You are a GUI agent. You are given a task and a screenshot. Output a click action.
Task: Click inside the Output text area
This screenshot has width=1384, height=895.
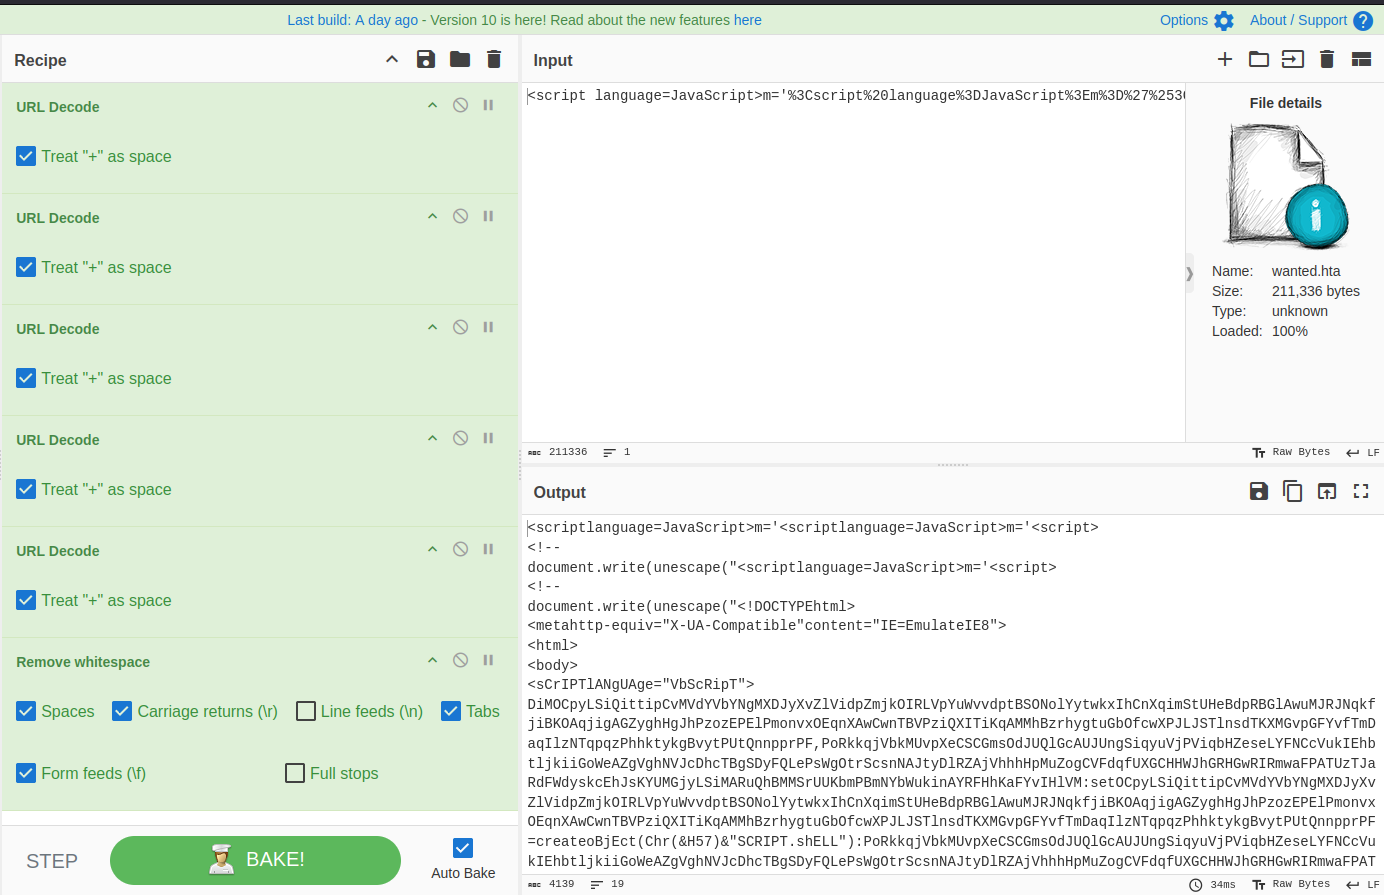(952, 695)
